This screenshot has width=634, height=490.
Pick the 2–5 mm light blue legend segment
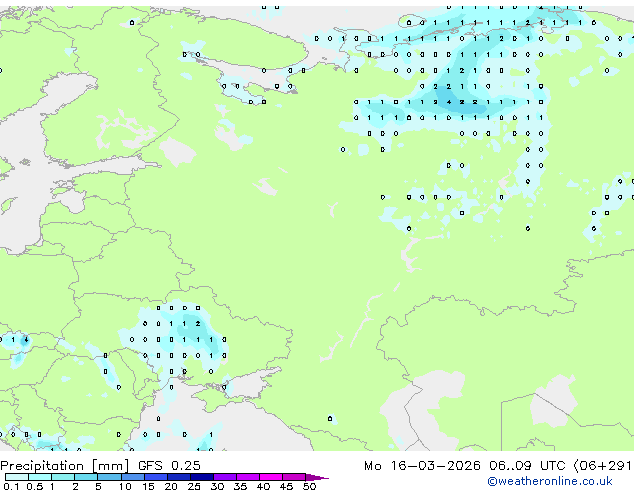[x=86, y=477]
